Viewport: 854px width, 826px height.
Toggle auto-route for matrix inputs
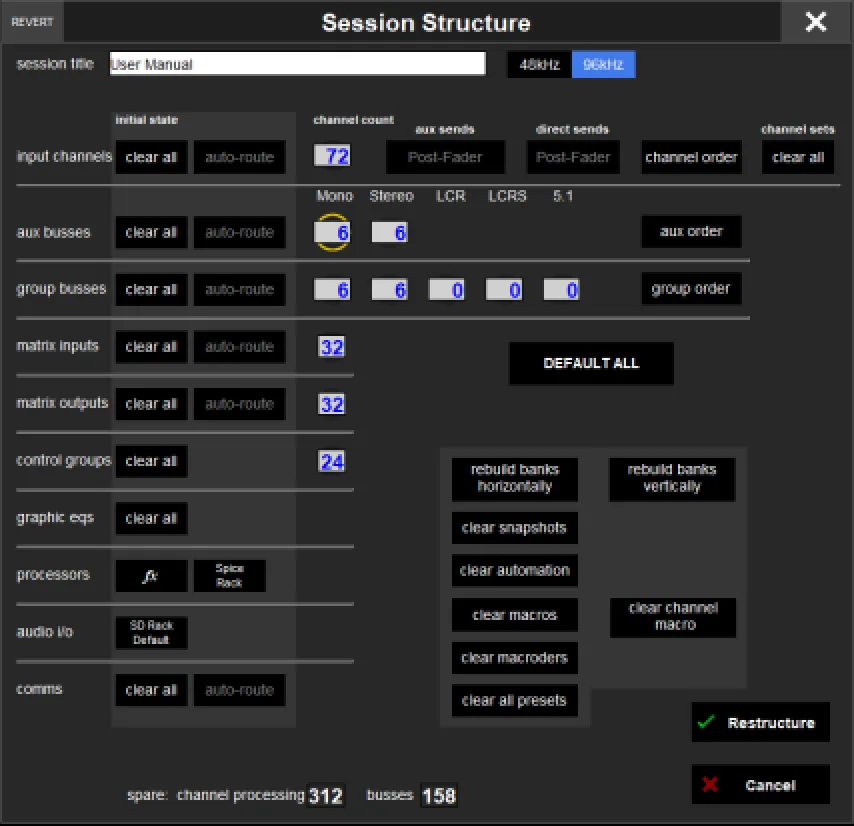(239, 347)
